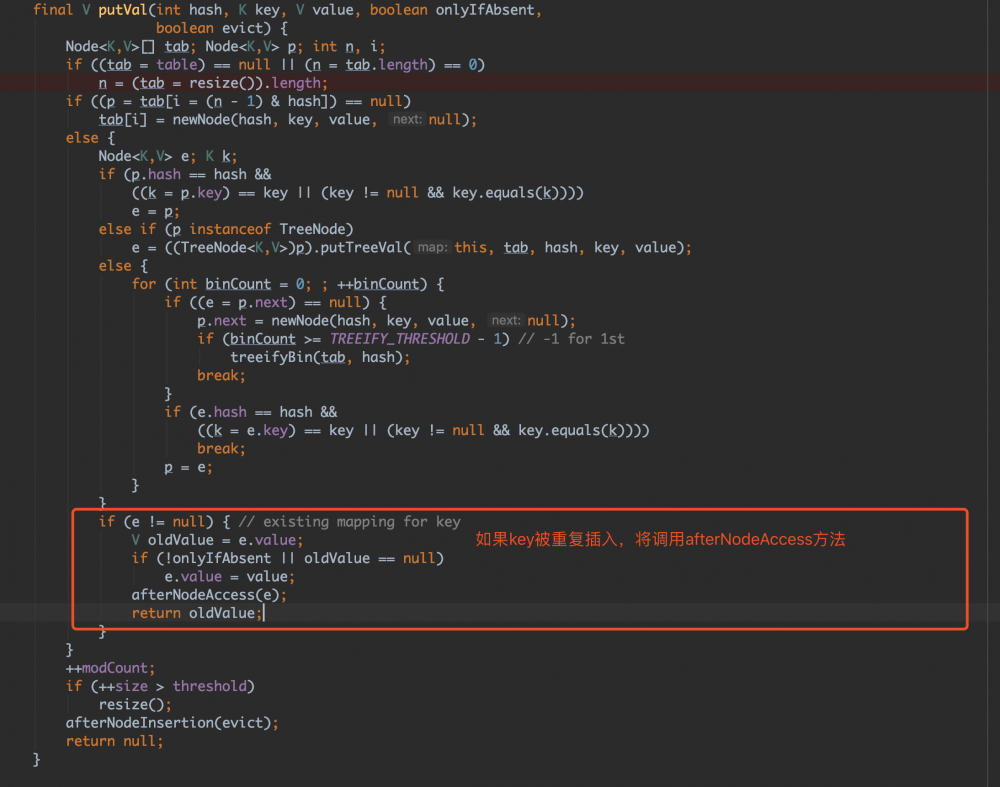The height and width of the screenshot is (787, 1000).
Task: Click the '// -1 for 1st' comment
Action: click(571, 339)
